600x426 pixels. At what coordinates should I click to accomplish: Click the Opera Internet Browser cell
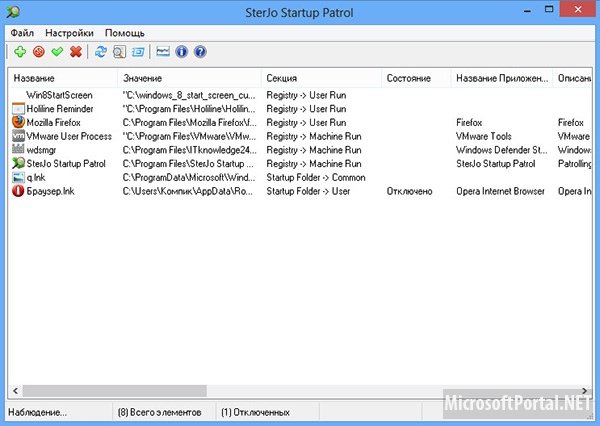[x=501, y=191]
